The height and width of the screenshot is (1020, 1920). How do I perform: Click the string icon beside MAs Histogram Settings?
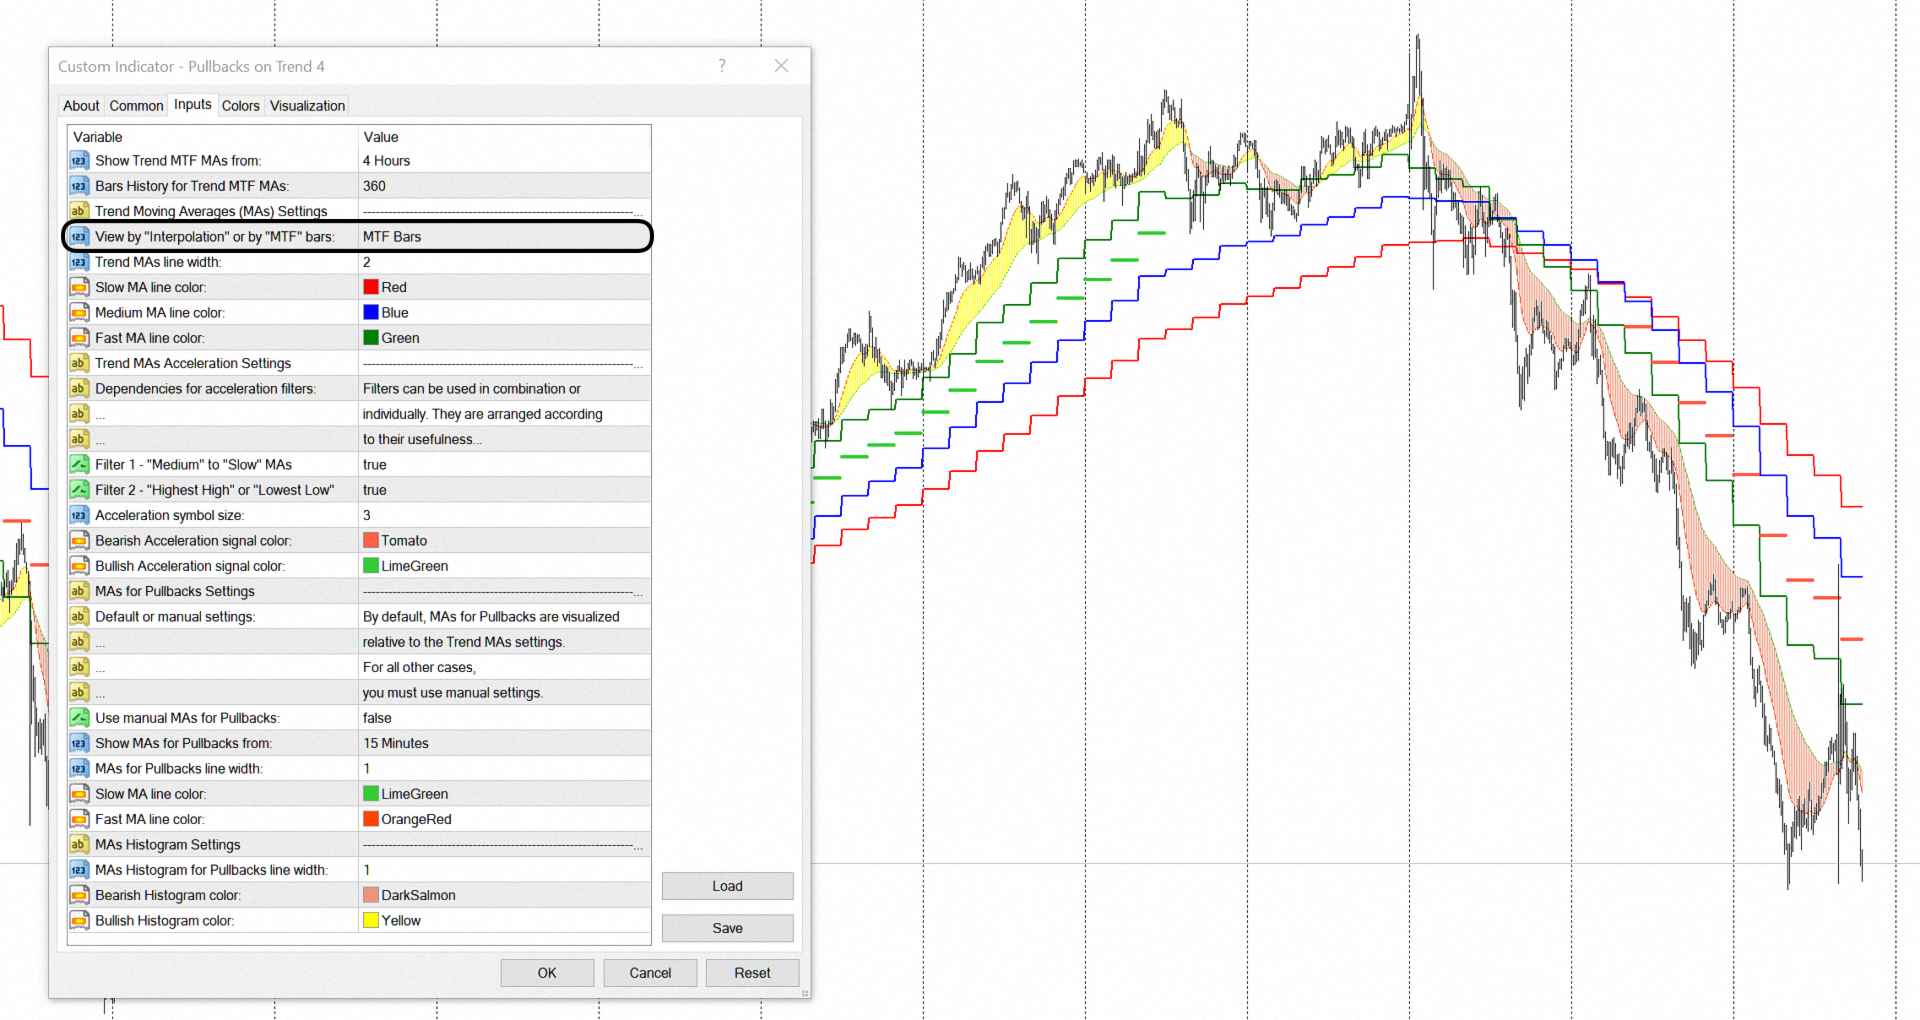pos(79,845)
